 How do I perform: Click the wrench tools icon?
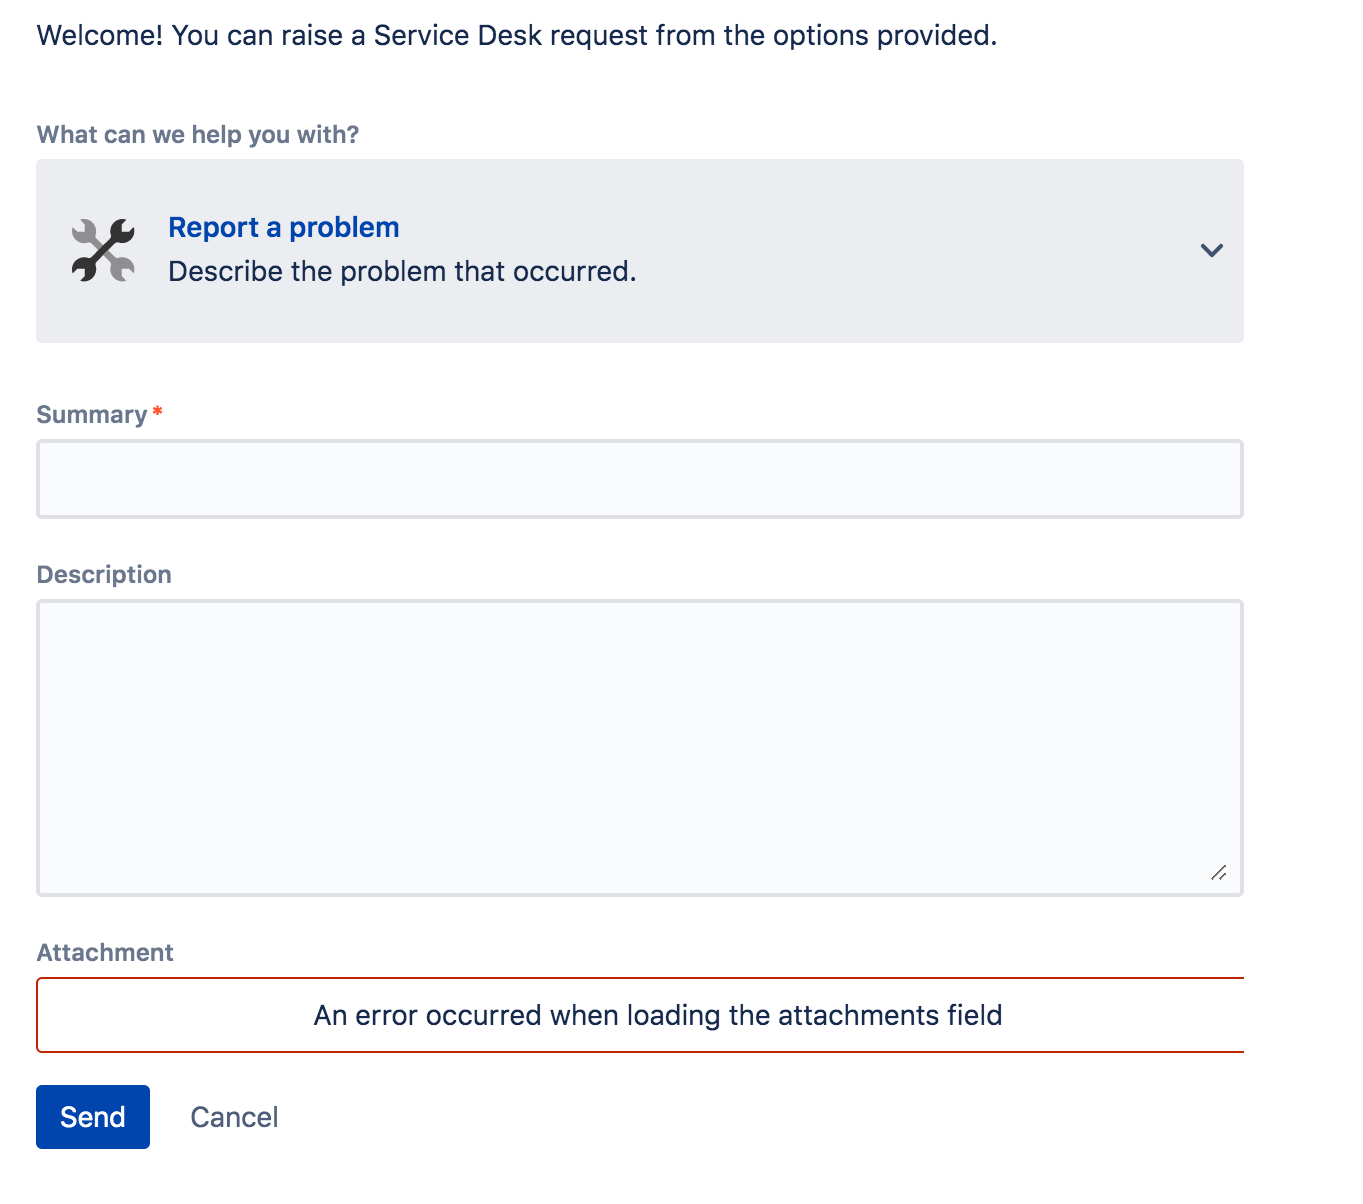(103, 250)
